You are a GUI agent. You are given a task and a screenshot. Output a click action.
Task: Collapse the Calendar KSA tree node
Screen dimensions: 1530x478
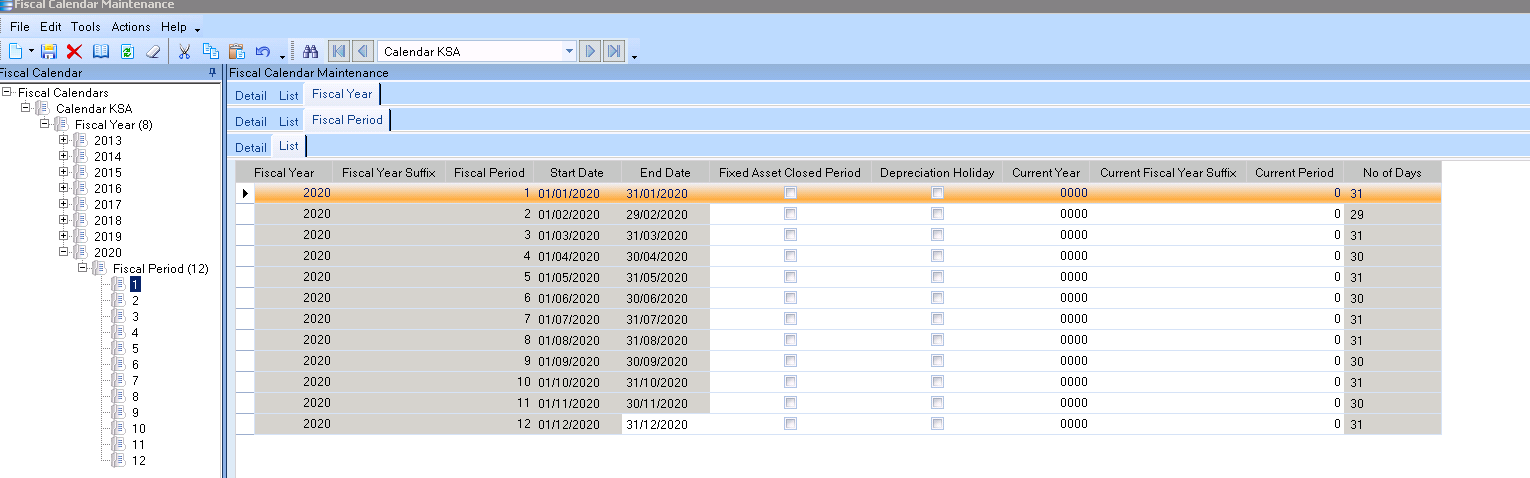point(26,108)
